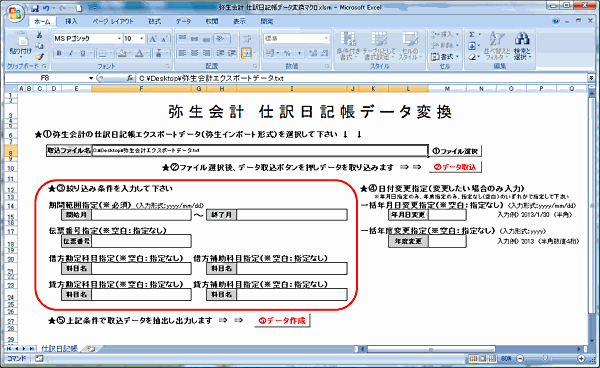Click the zoom out minus button
Viewport: 600px width, 368px height.
point(520,358)
